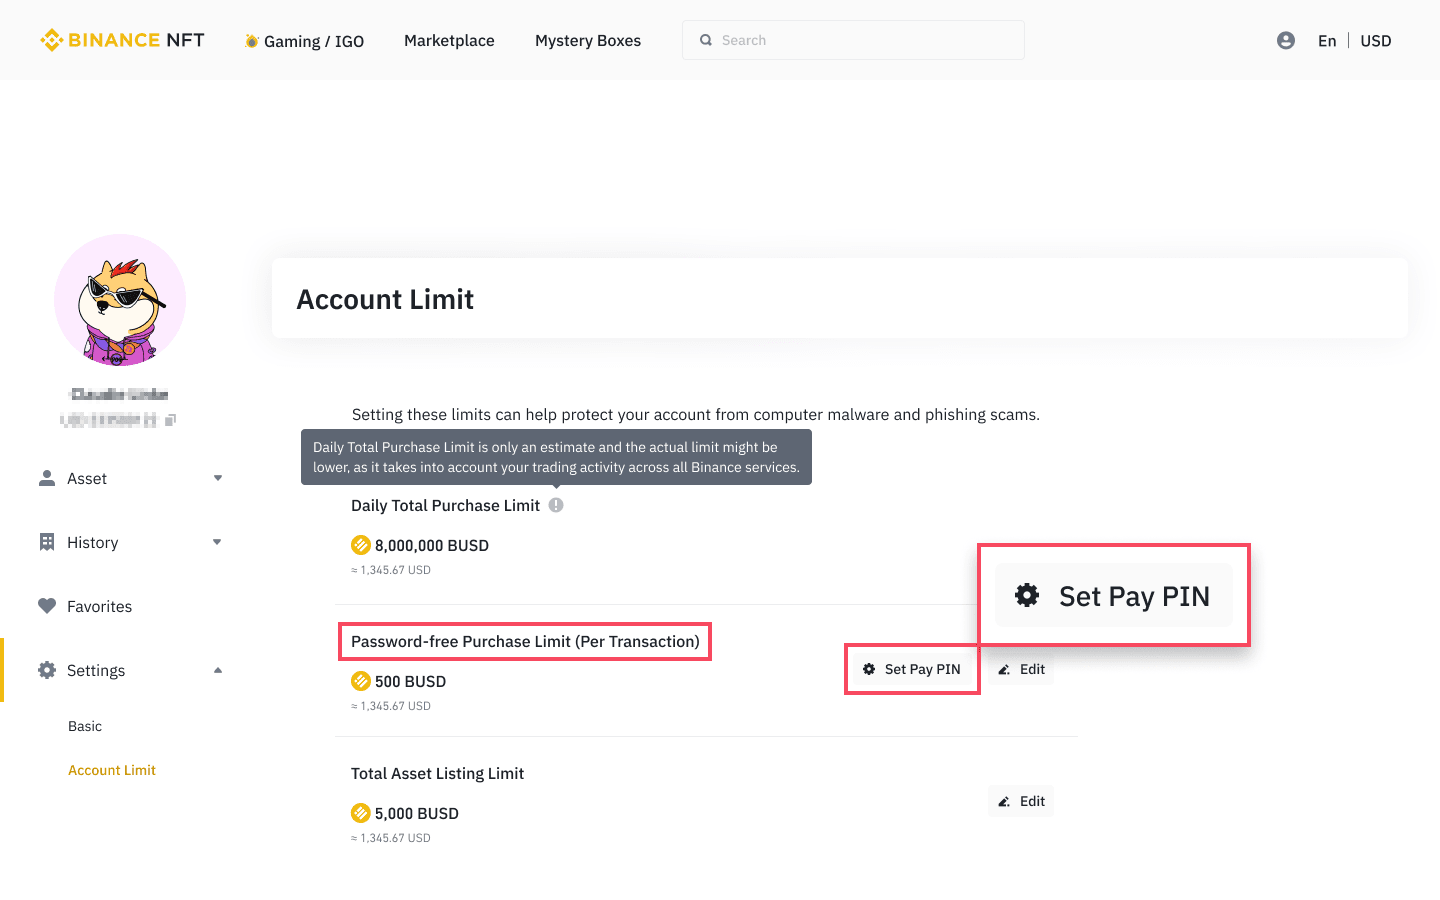Click the profile avatar picture
Screen dimensions: 1440x900
point(120,300)
